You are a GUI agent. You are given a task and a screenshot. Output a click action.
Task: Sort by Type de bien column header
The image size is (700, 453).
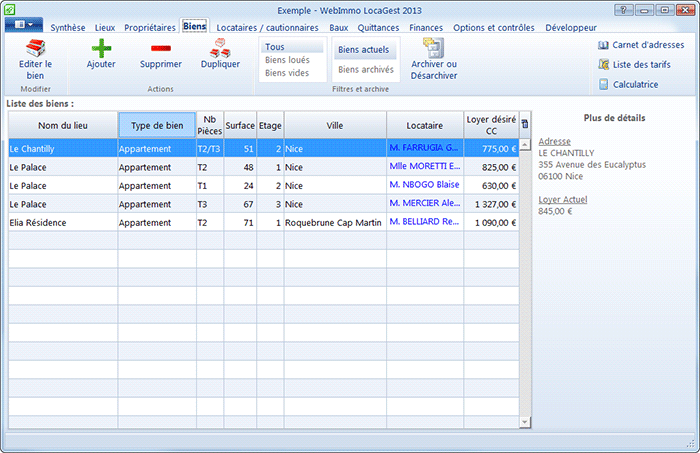coord(157,125)
